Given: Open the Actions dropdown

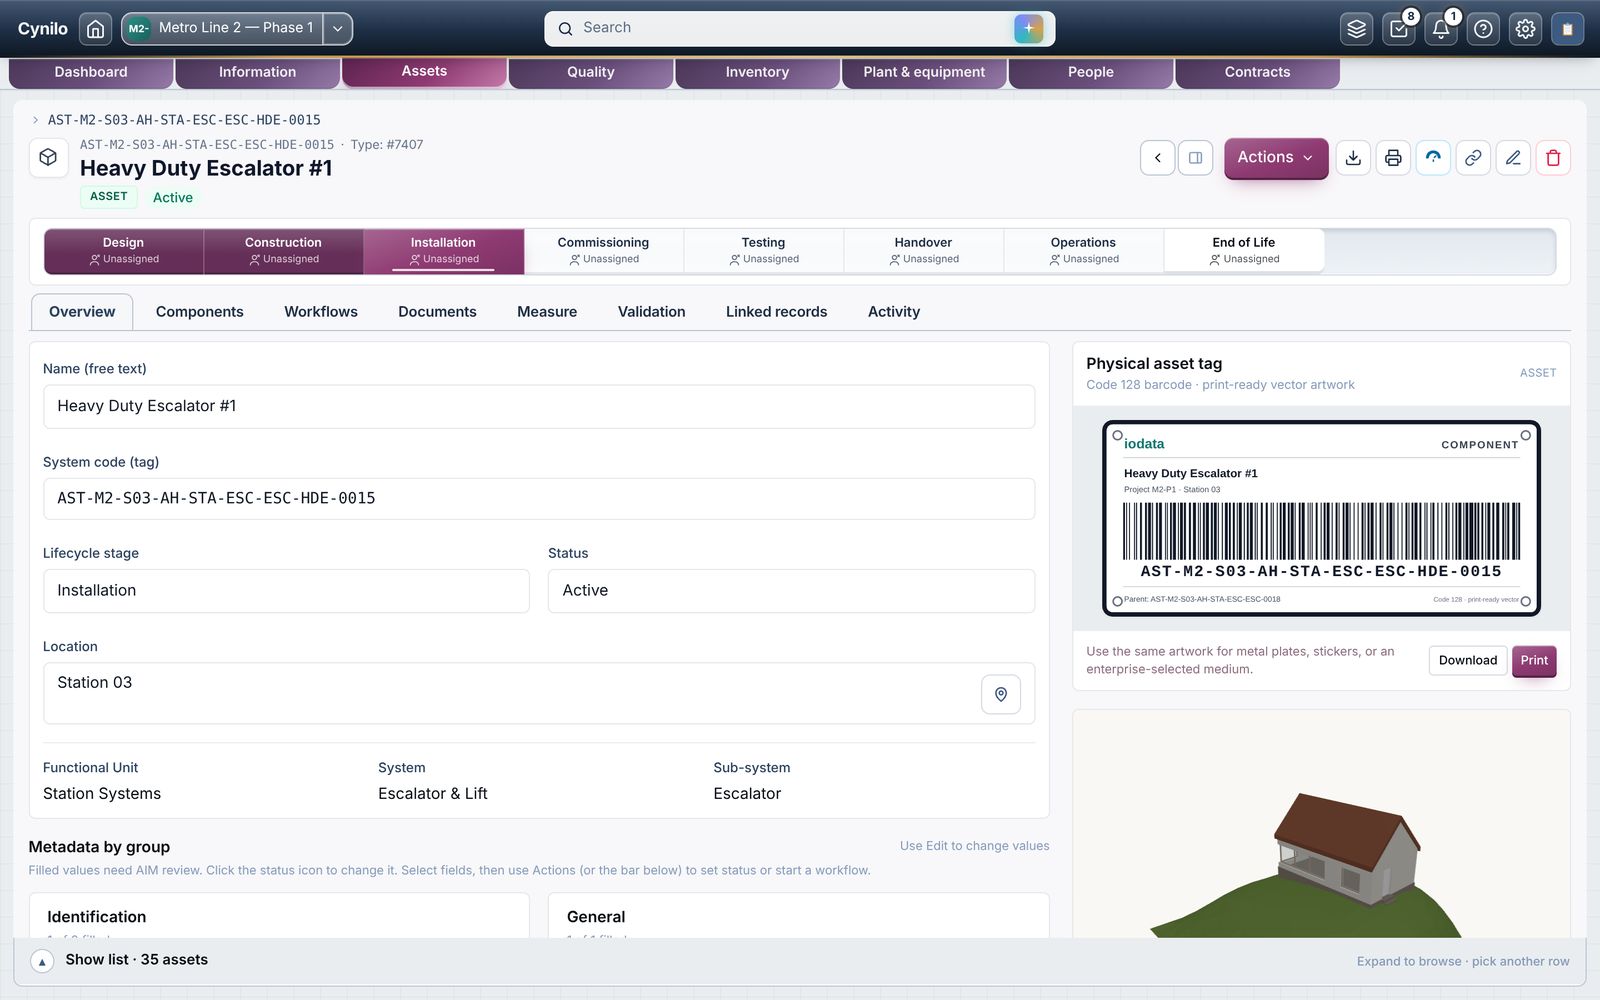Looking at the screenshot, I should coord(1276,158).
